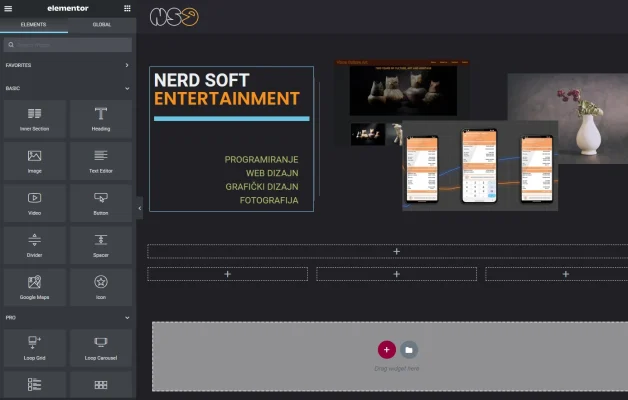Collapse the Basic widgets category

[x=127, y=88]
